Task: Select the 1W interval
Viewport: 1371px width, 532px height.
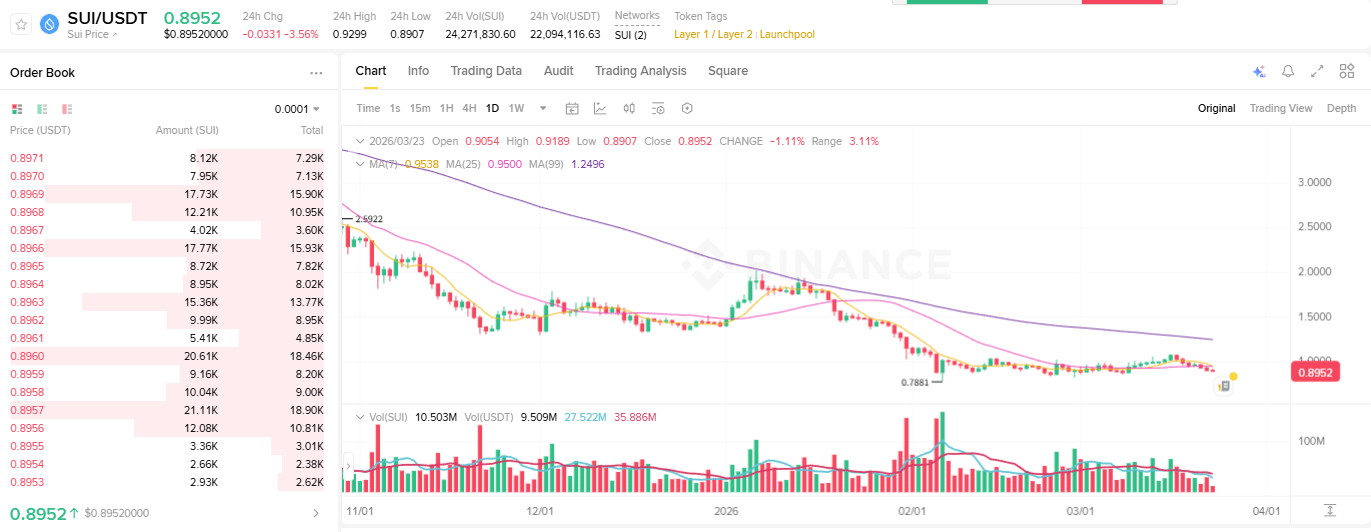Action: 516,108
